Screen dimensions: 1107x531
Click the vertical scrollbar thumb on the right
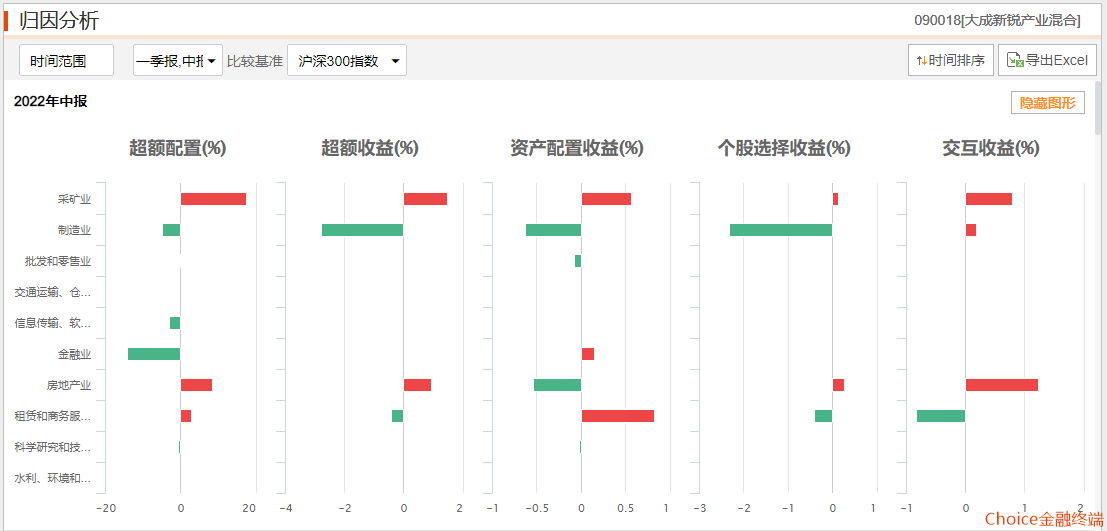pyautogui.click(x=1098, y=107)
